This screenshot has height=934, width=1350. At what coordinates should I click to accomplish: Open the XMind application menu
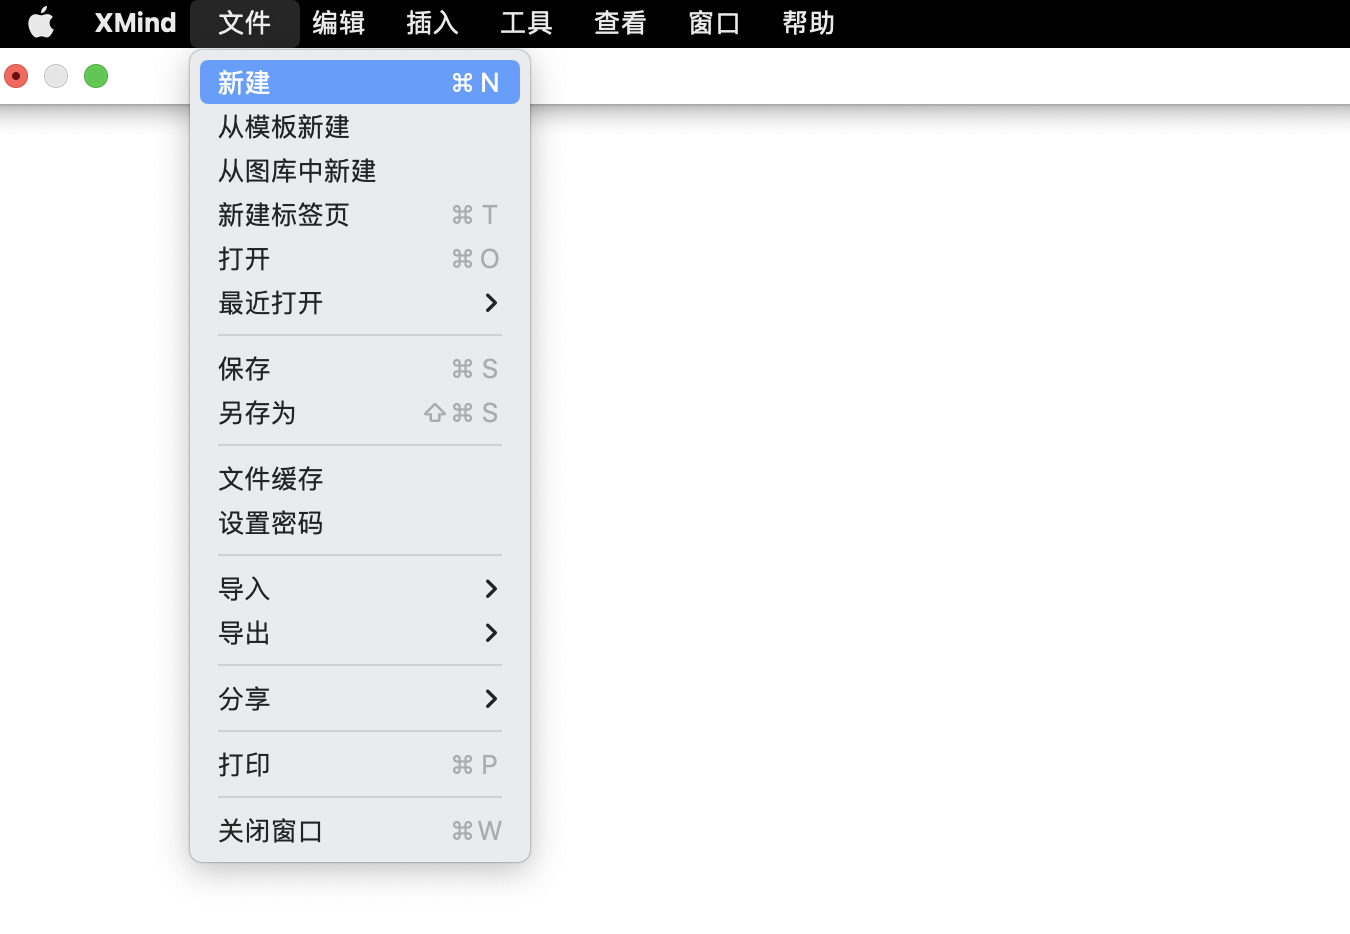[134, 23]
